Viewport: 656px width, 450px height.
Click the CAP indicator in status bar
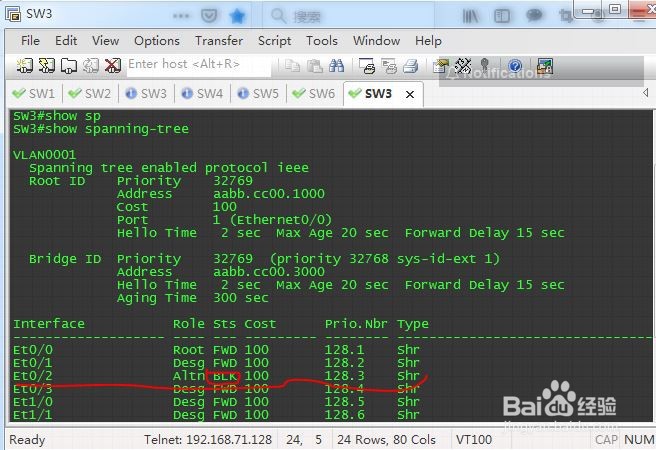click(x=606, y=440)
